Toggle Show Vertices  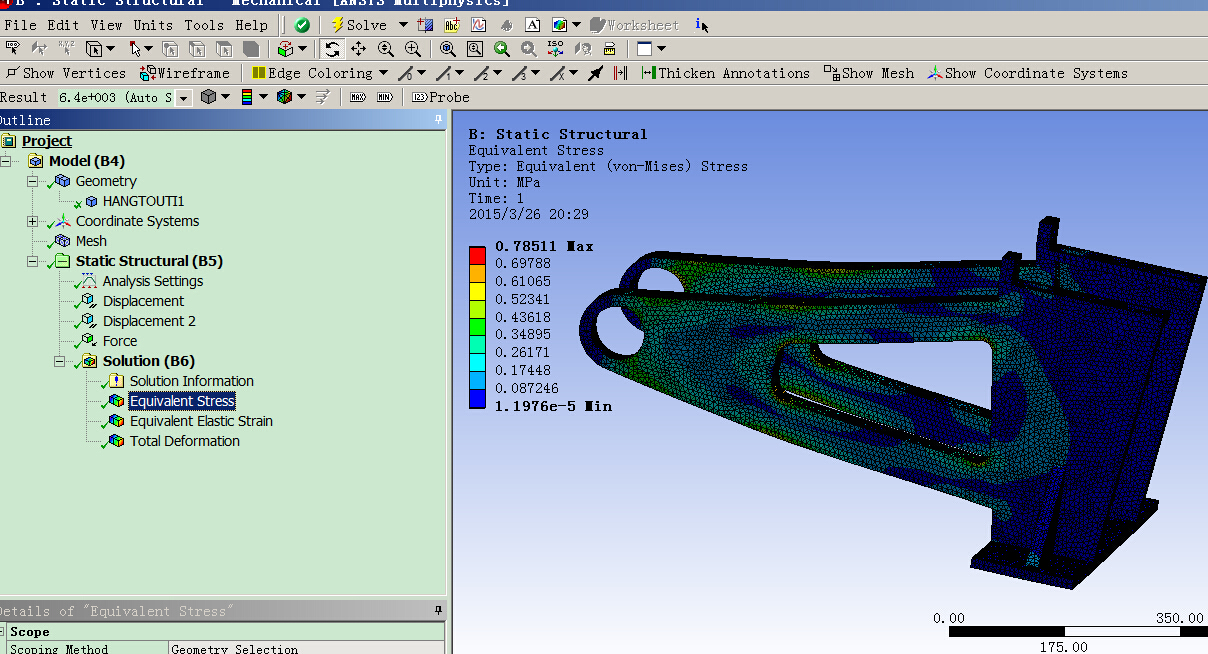[66, 73]
